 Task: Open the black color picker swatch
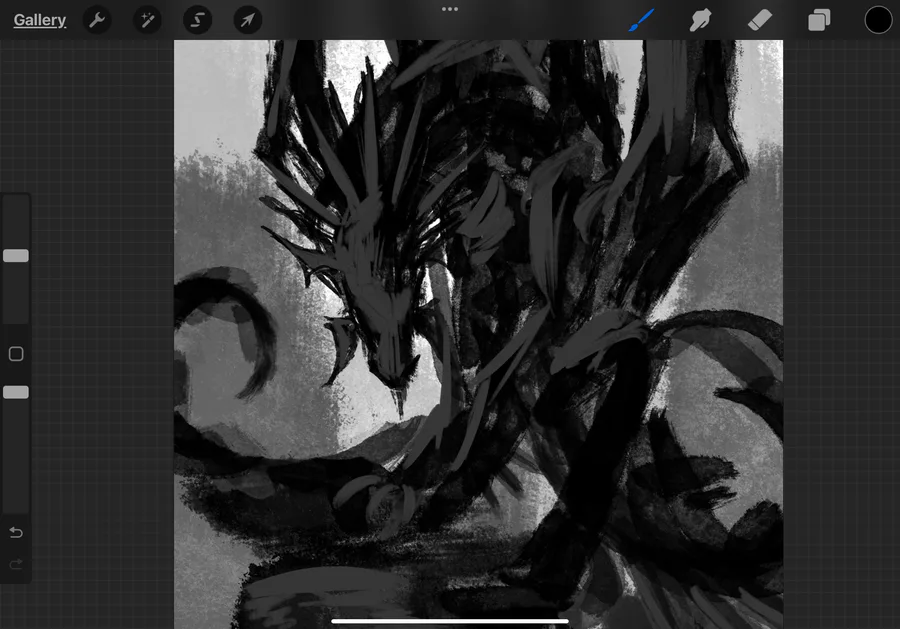[878, 20]
